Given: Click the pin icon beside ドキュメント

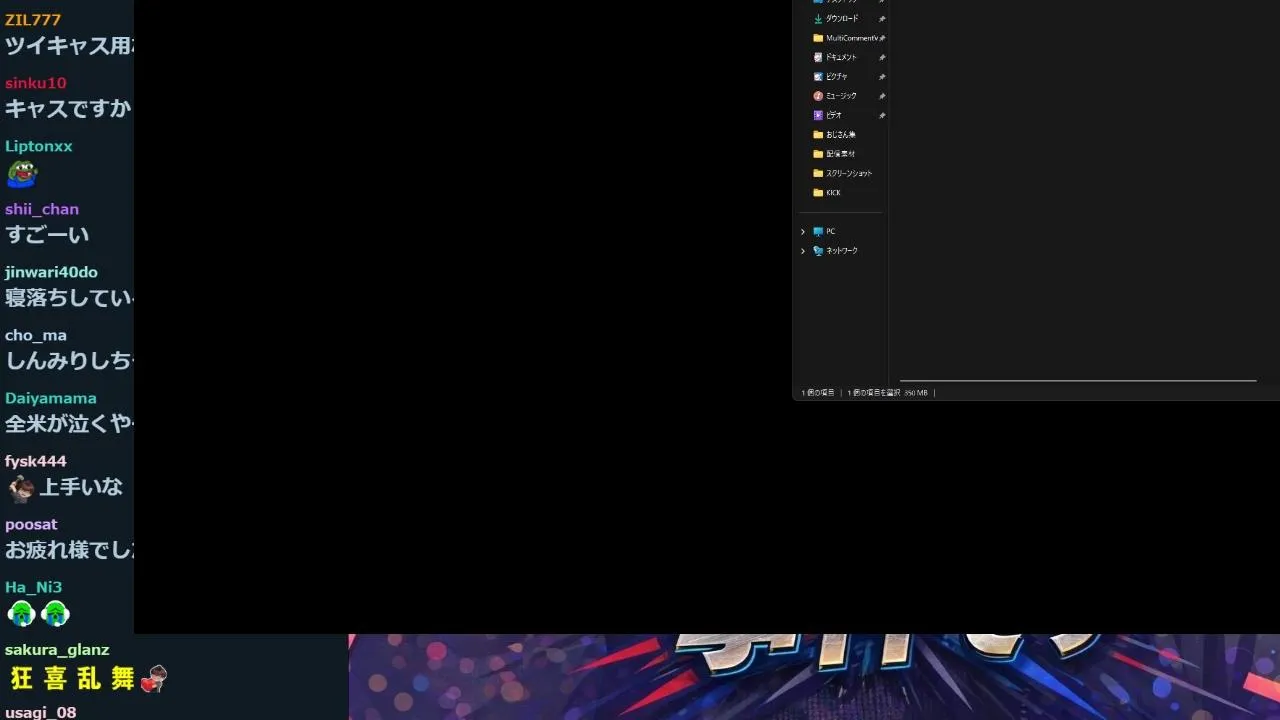Looking at the screenshot, I should (x=882, y=58).
